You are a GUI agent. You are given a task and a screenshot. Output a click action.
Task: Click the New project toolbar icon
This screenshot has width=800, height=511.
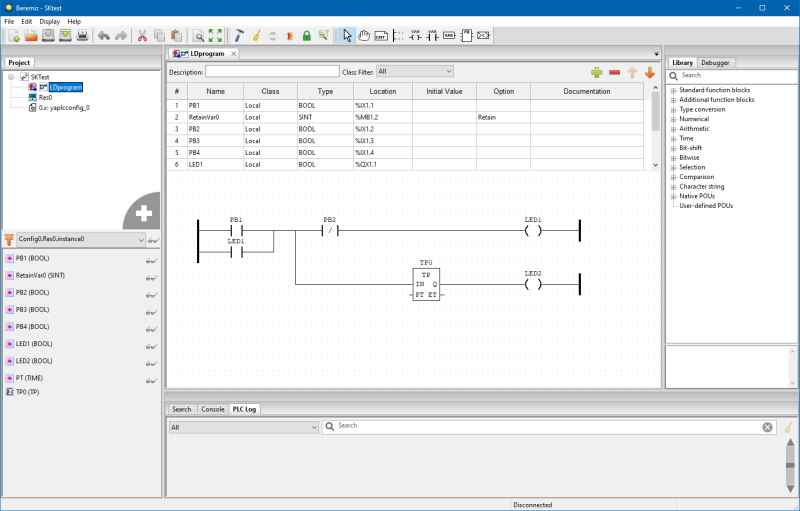click(x=14, y=36)
